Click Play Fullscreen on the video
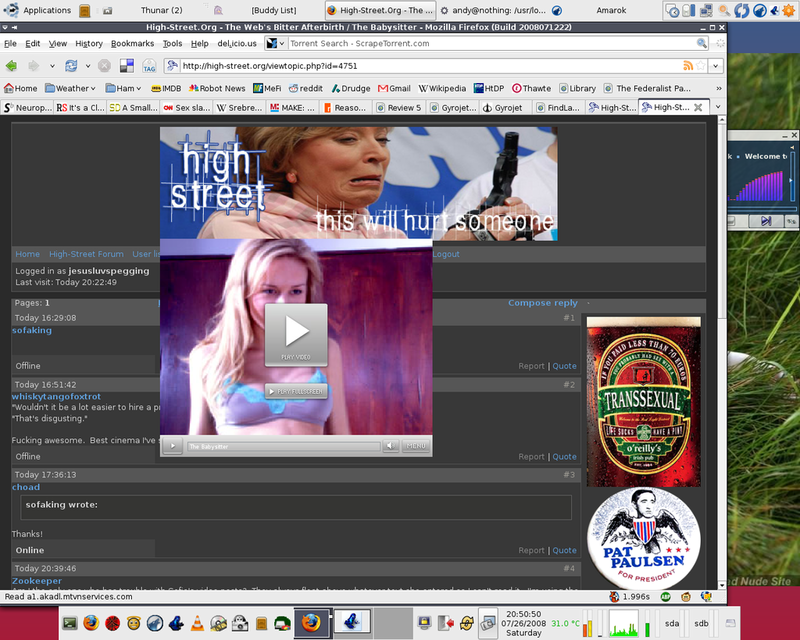Image resolution: width=800 pixels, height=640 pixels. click(x=296, y=391)
